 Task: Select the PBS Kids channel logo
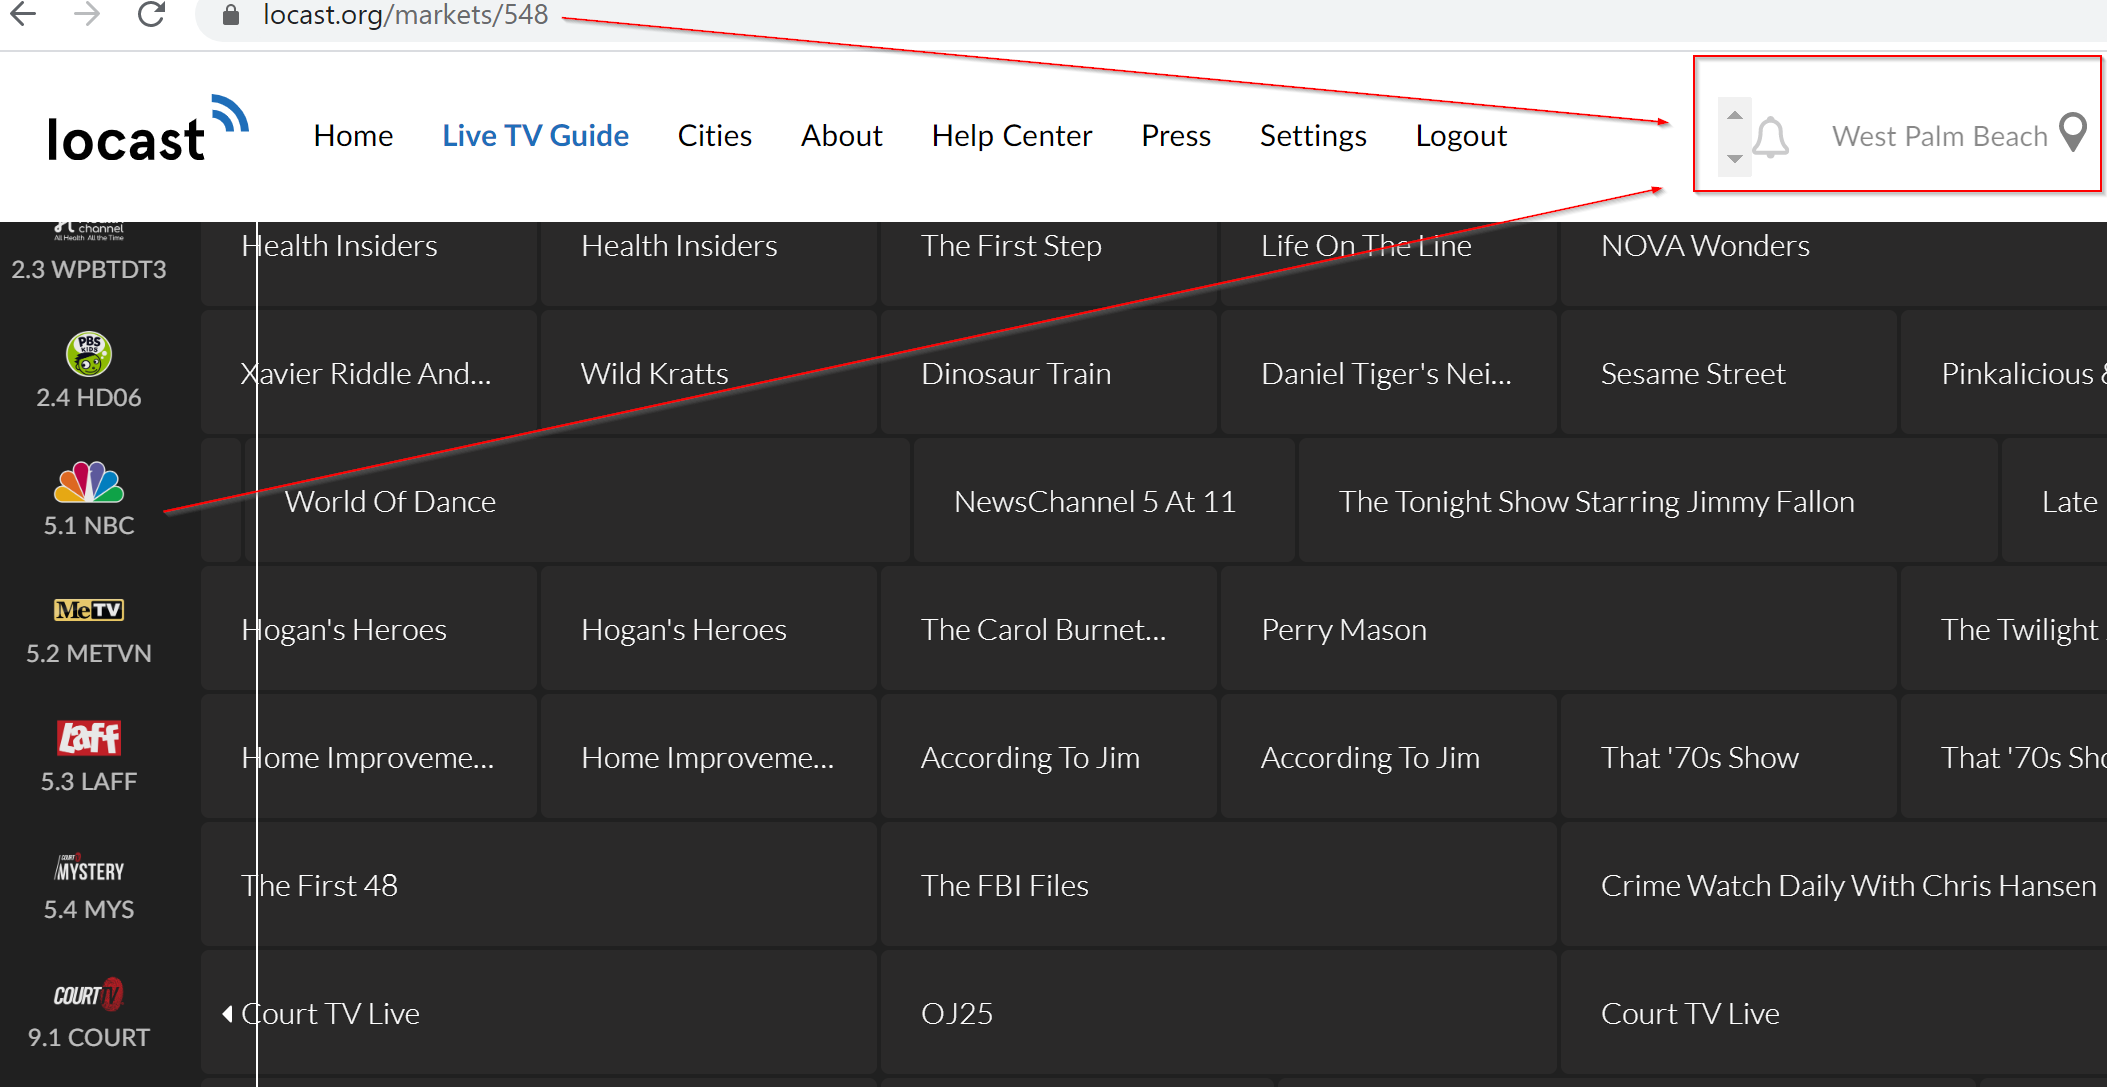89,354
